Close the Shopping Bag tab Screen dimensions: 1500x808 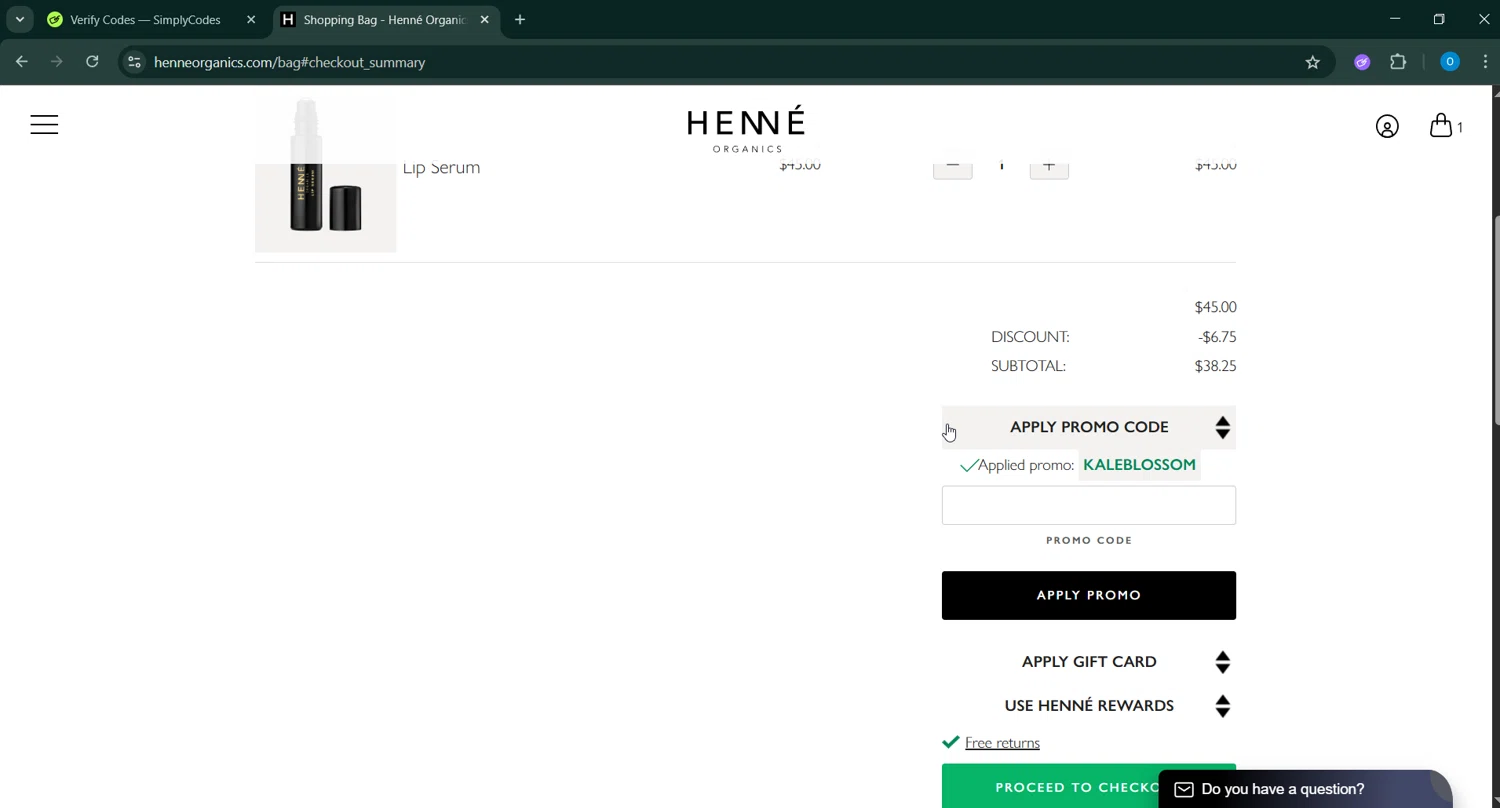tap(484, 19)
